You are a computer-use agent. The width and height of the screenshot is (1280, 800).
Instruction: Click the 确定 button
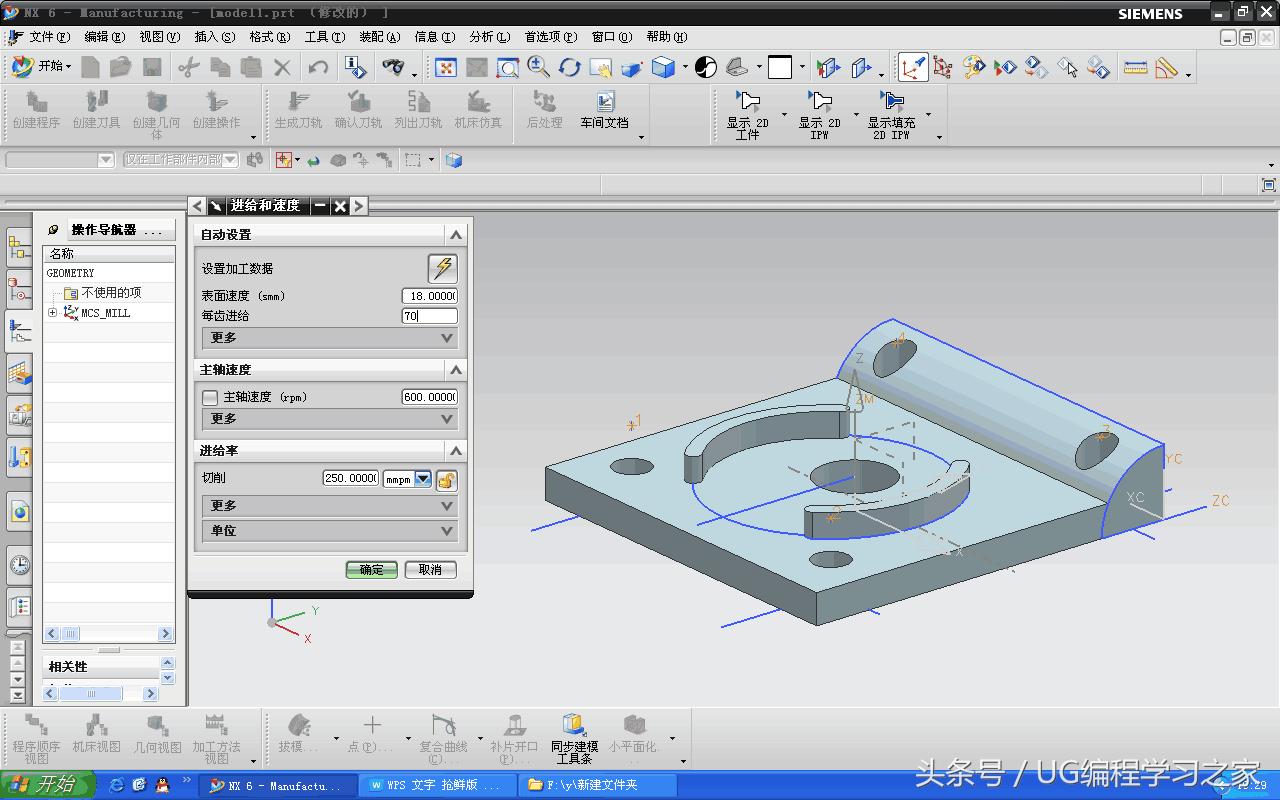point(372,570)
